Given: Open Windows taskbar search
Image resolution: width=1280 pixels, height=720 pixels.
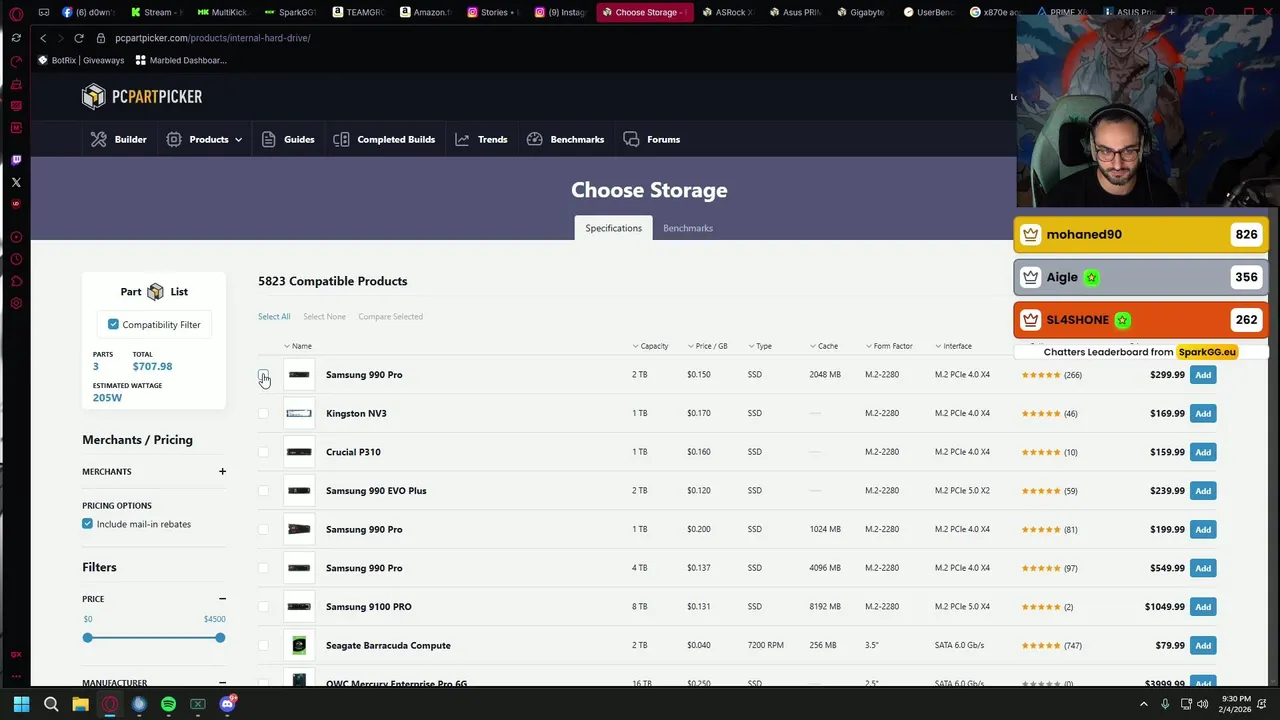Looking at the screenshot, I should pyautogui.click(x=51, y=704).
